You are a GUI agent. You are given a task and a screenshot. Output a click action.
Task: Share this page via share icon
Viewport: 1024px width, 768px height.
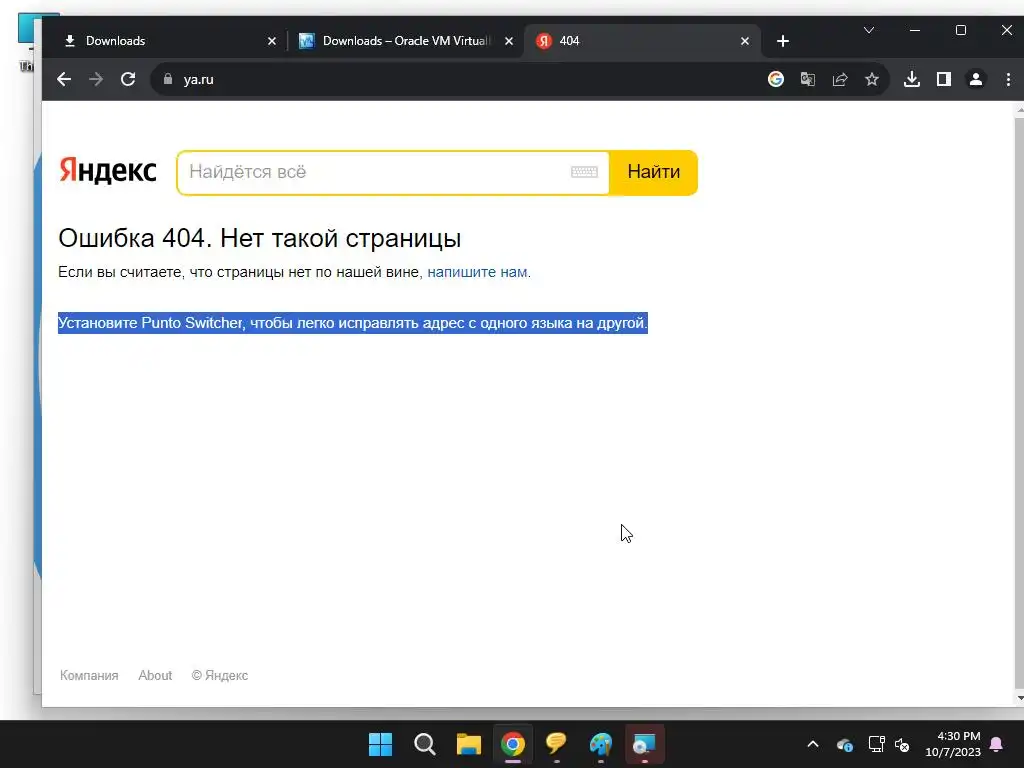pyautogui.click(x=840, y=80)
